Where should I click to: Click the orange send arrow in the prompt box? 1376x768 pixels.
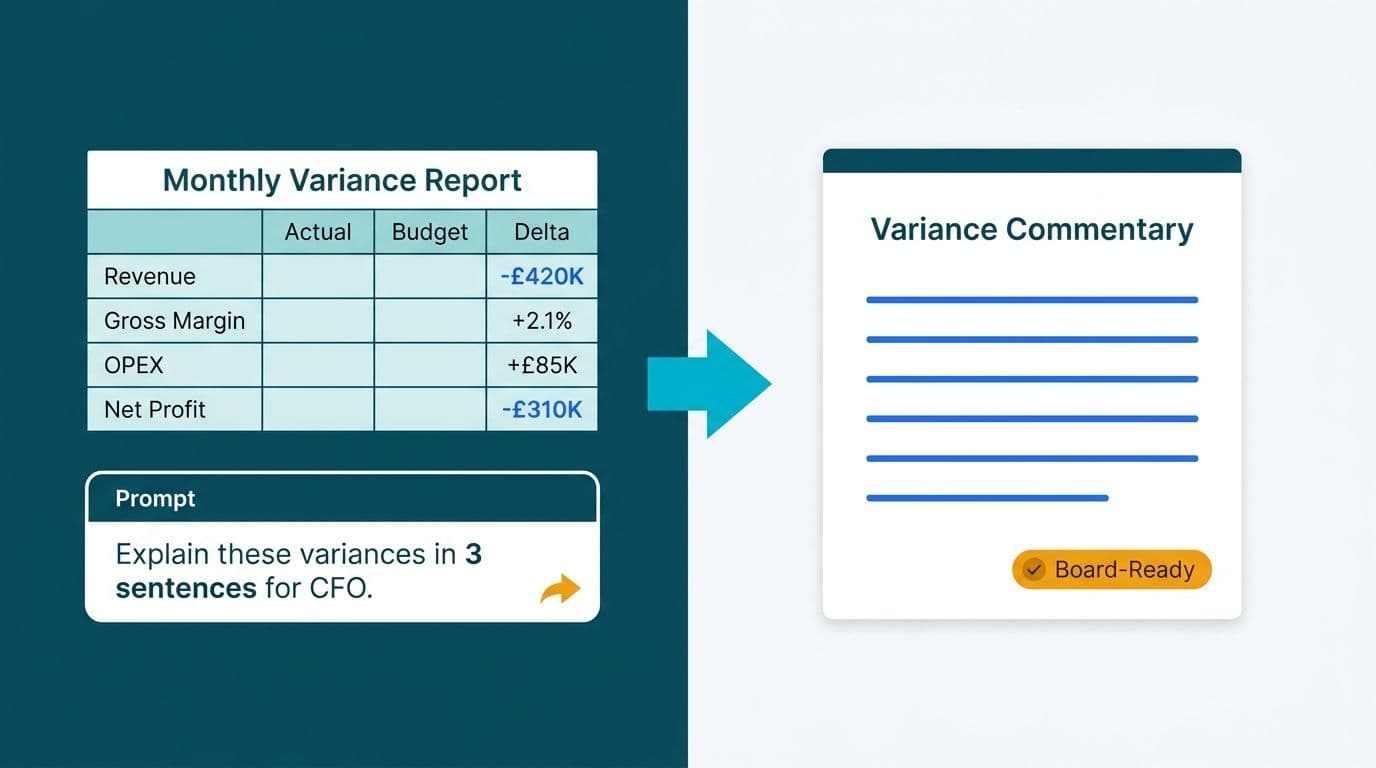pyautogui.click(x=560, y=588)
